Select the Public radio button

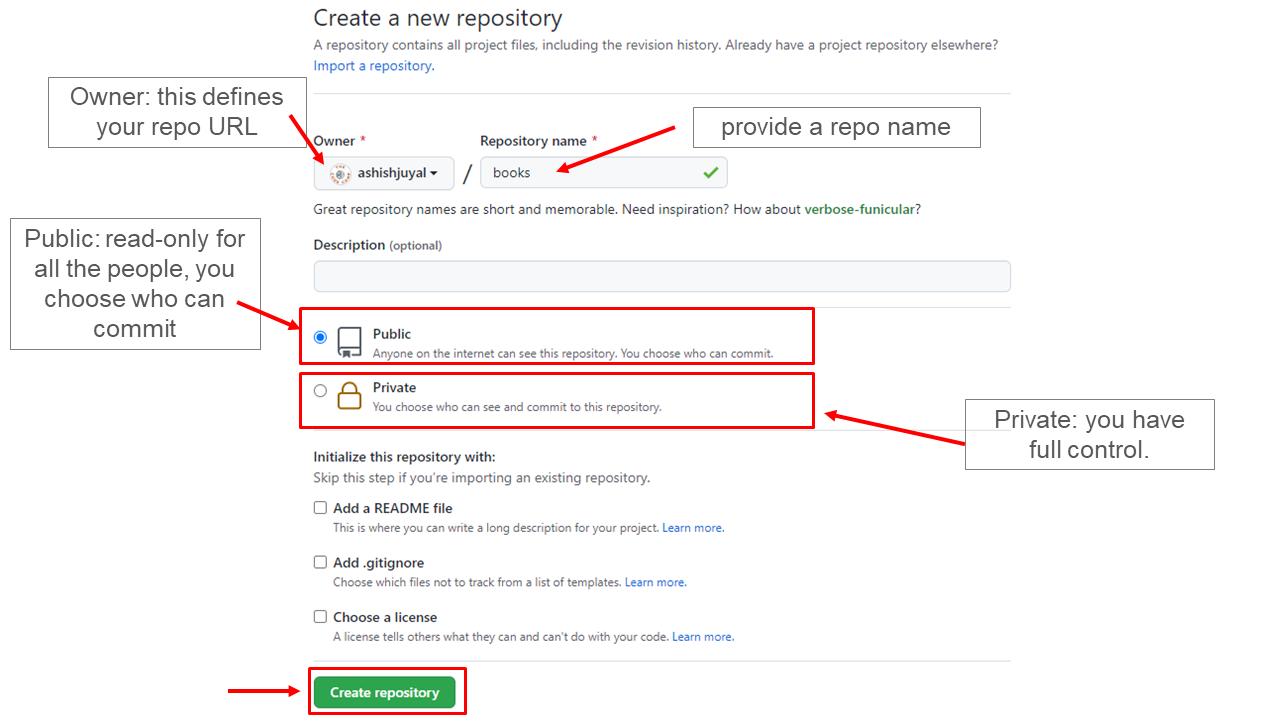click(x=320, y=337)
